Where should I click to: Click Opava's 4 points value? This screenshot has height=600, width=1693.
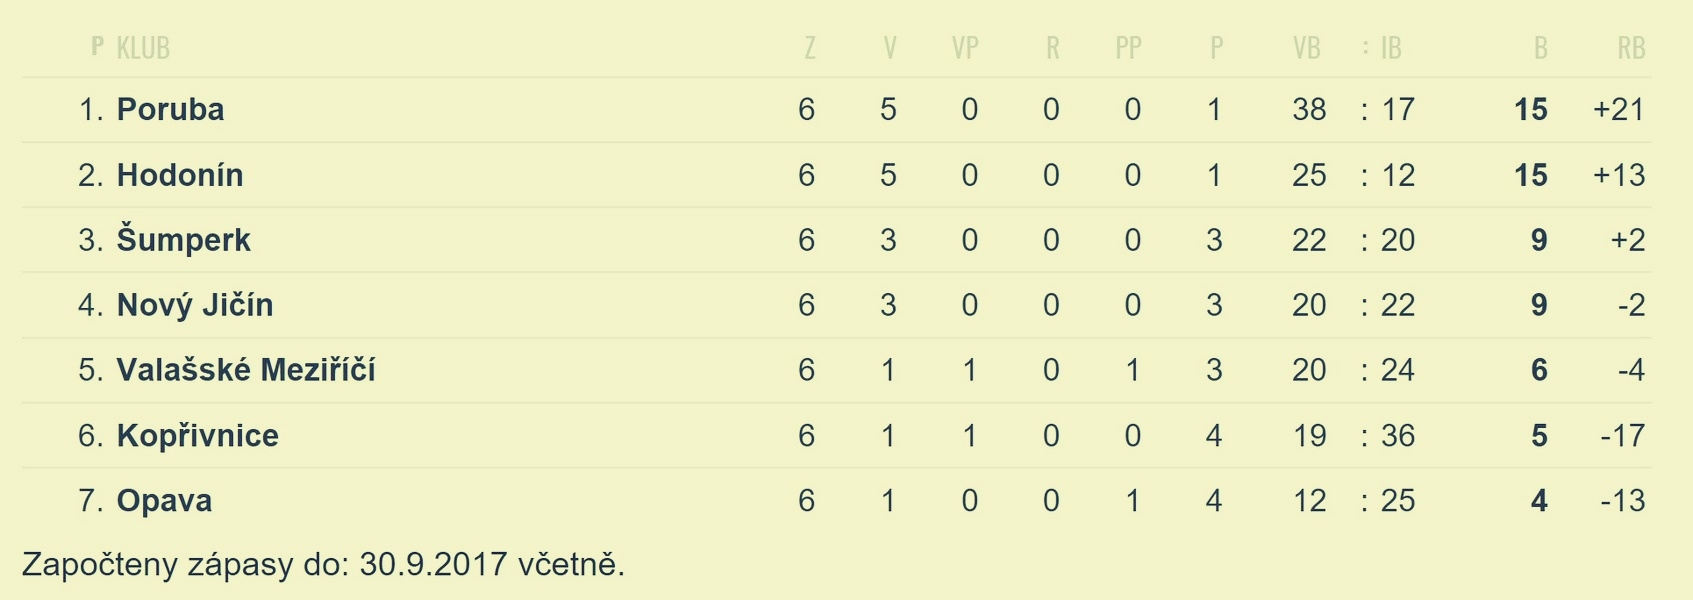coord(1539,500)
